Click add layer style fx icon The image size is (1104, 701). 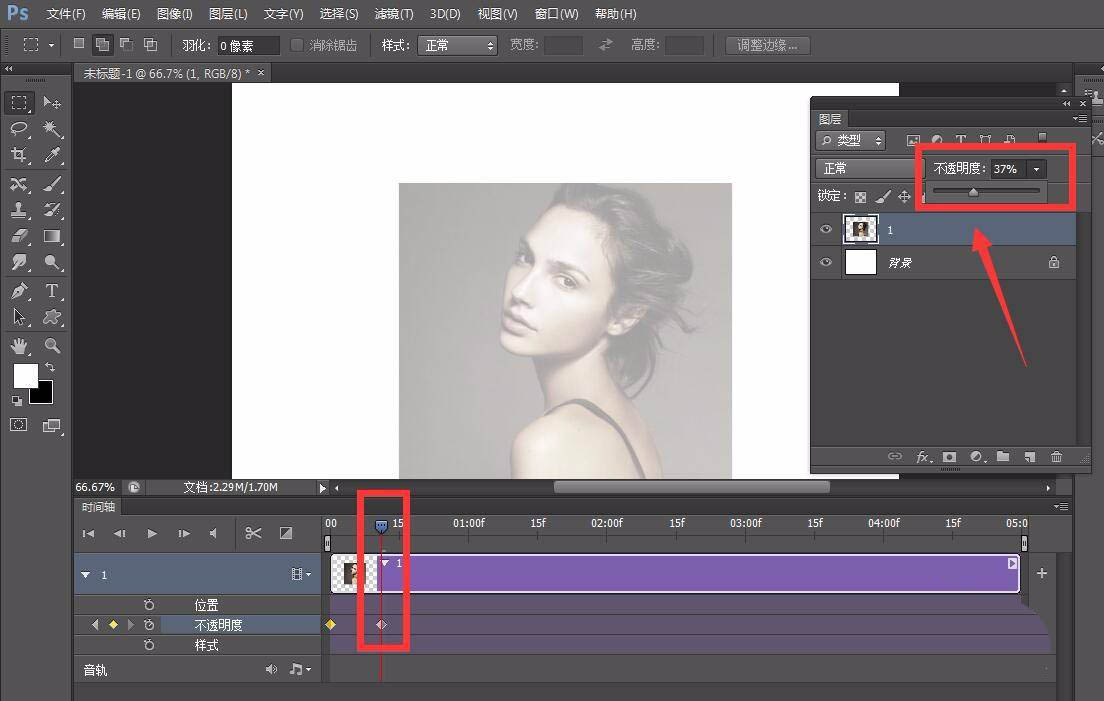[x=923, y=457]
